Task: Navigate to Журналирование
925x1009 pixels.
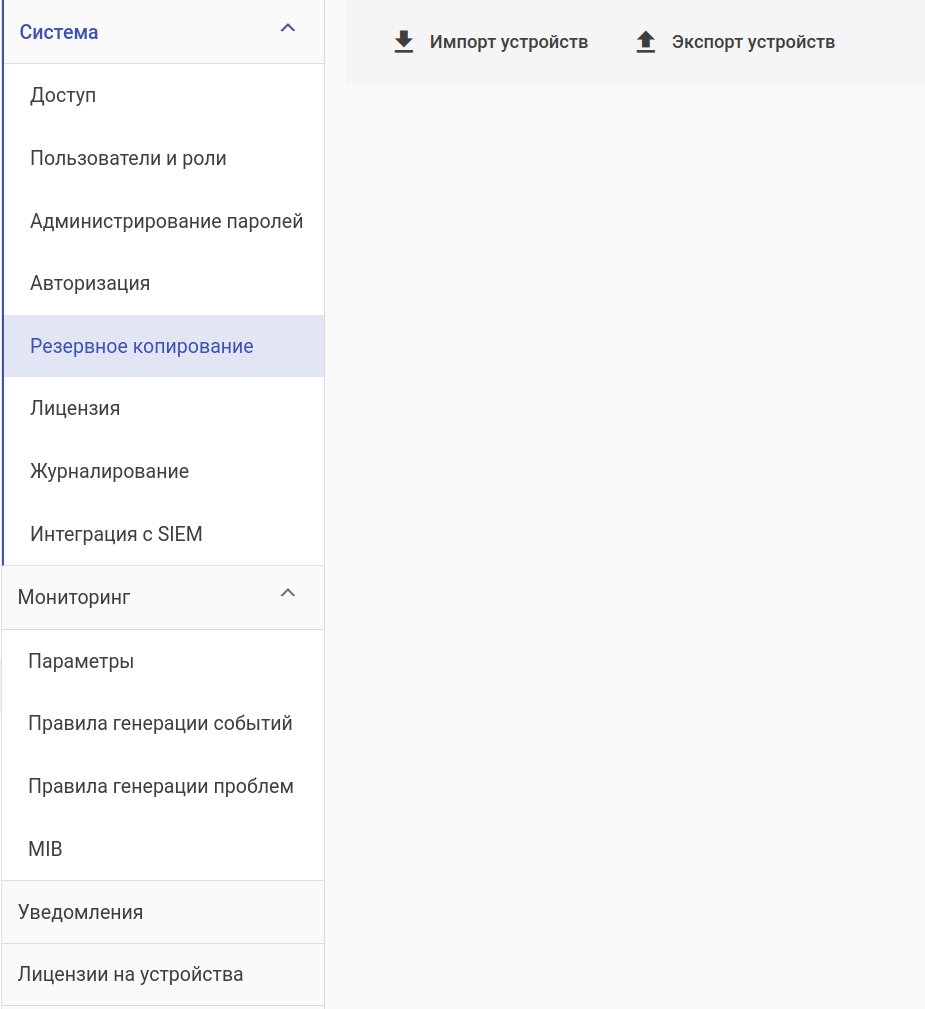Action: [x=109, y=471]
